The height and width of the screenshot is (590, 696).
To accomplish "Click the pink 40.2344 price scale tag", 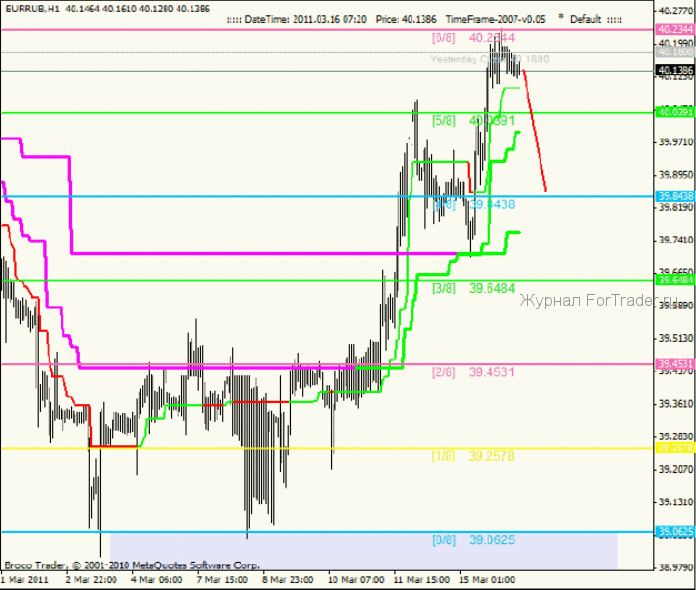I will pos(675,29).
